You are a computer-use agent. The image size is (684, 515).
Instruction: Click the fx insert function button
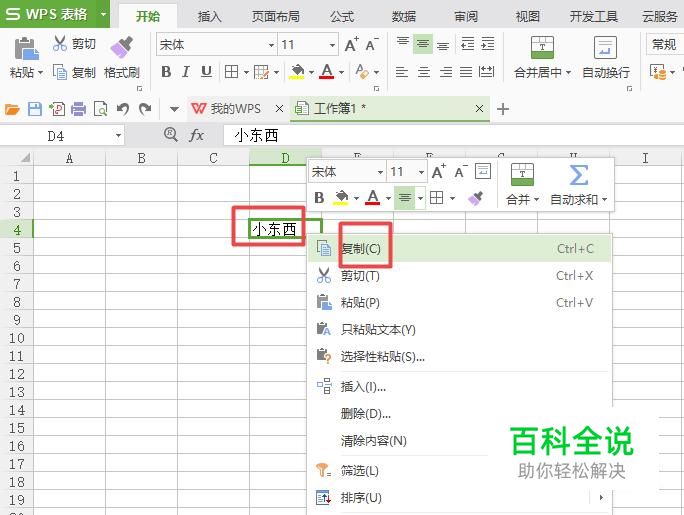click(x=197, y=135)
